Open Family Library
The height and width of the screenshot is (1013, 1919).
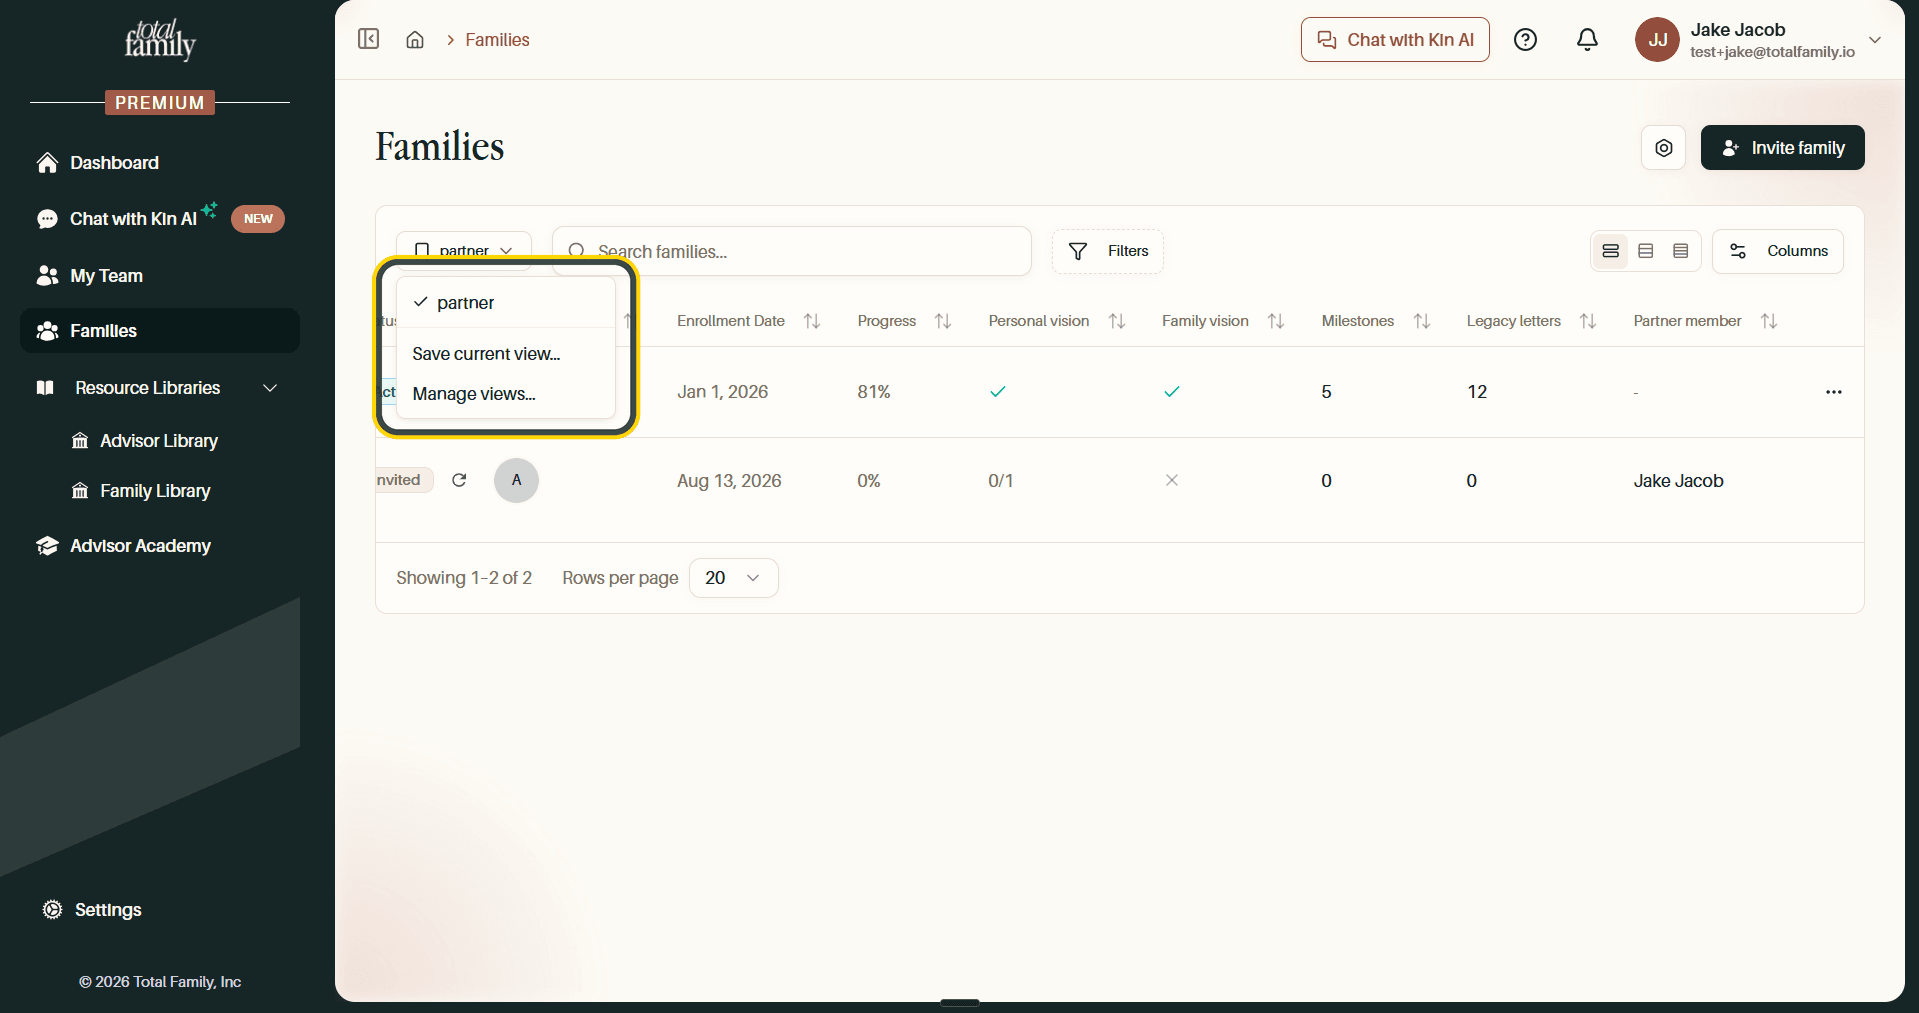pos(155,491)
